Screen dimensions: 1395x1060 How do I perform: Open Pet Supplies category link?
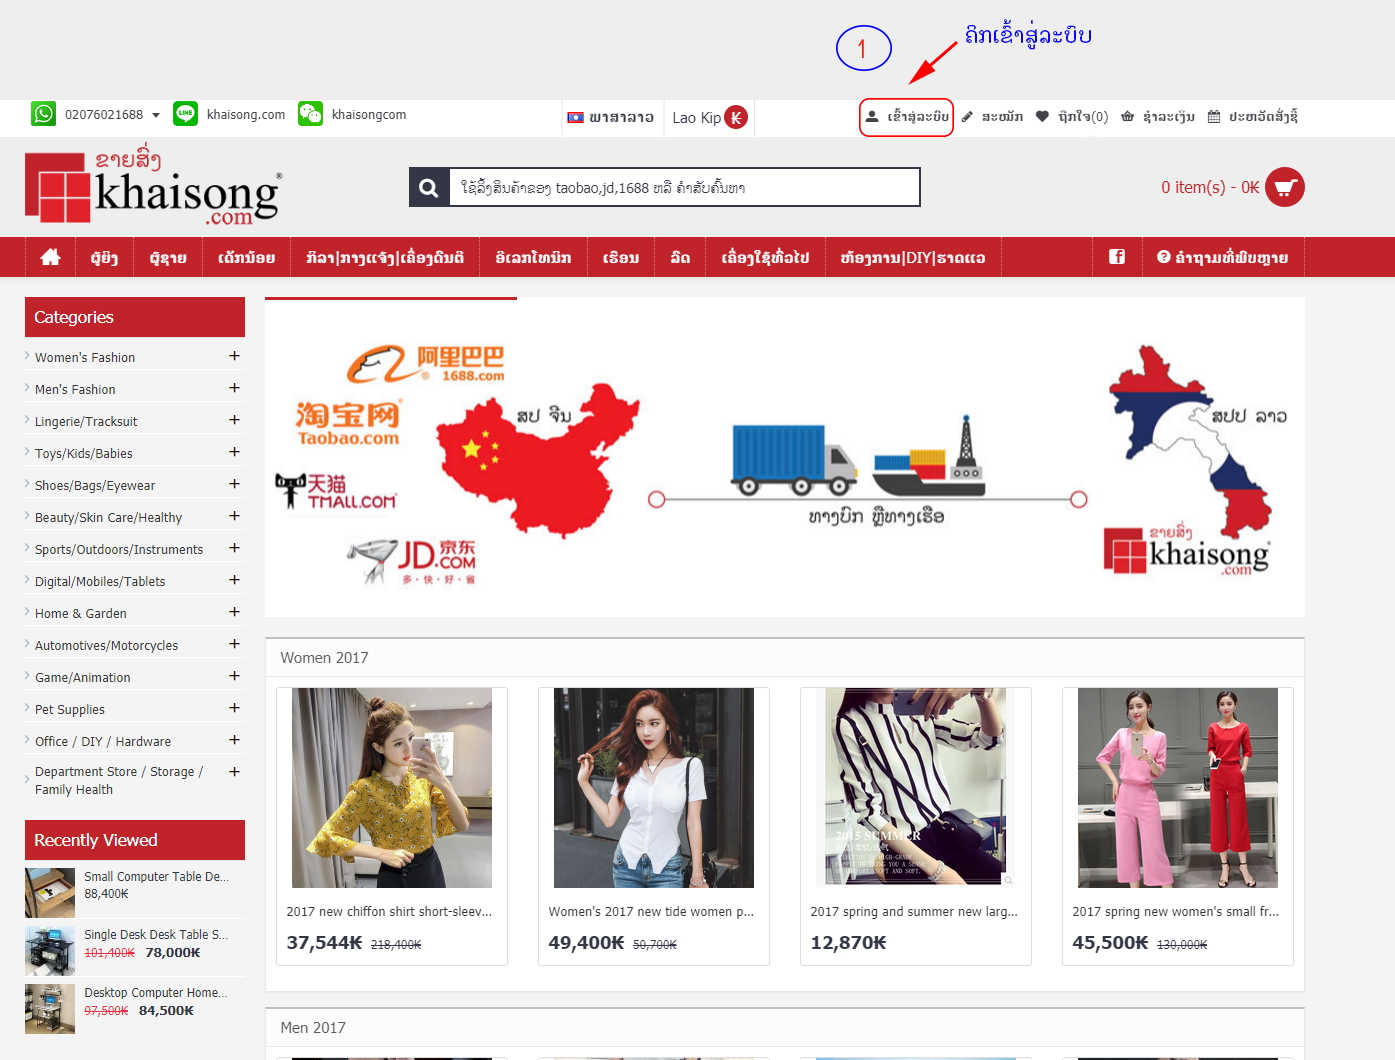[70, 709]
